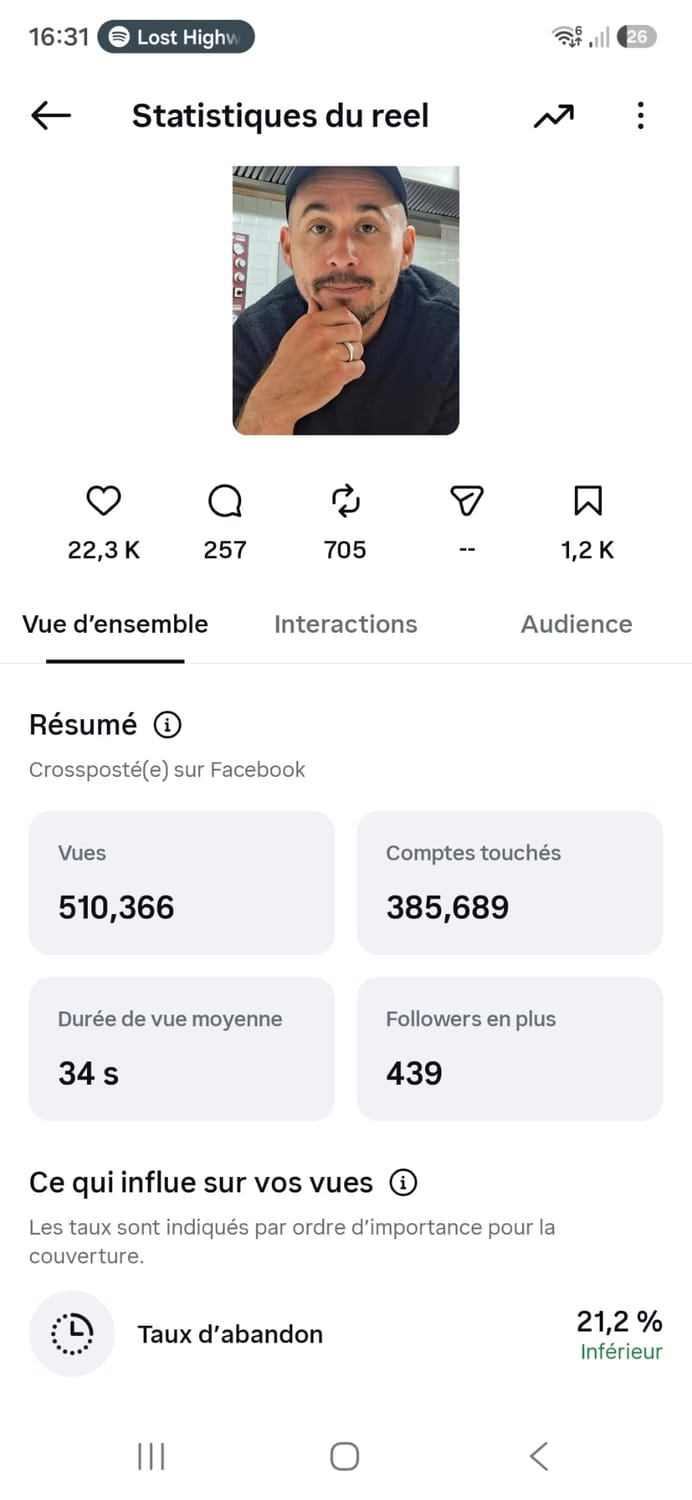This screenshot has width=692, height=1500.
Task: Open the Taux d'abandon row
Action: point(346,1335)
